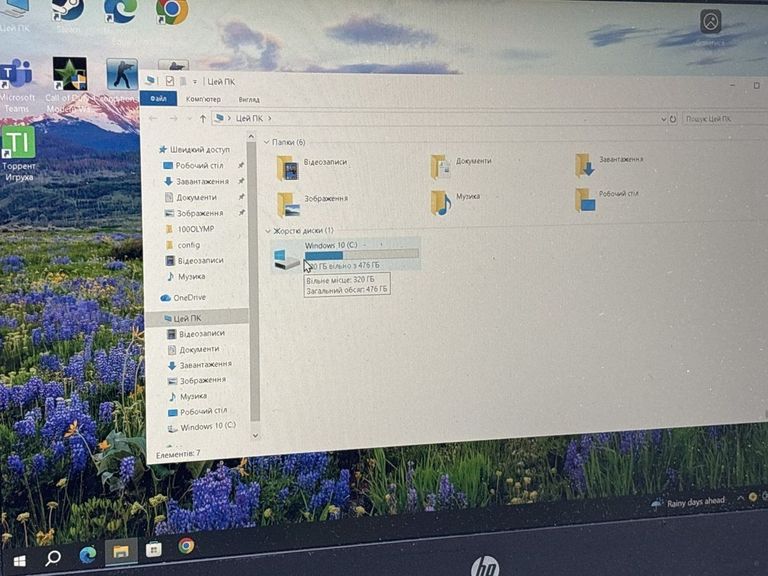Select OneDrive in the navigation pane
This screenshot has width=768, height=576.
click(188, 297)
